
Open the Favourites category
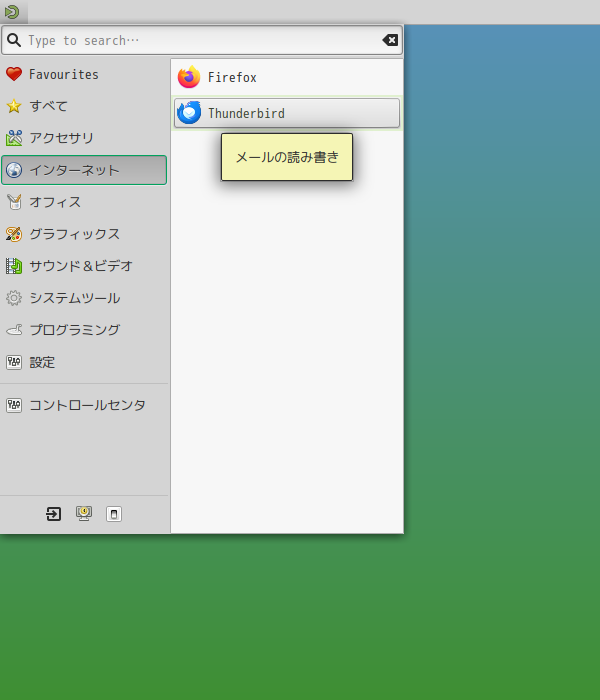(x=84, y=74)
